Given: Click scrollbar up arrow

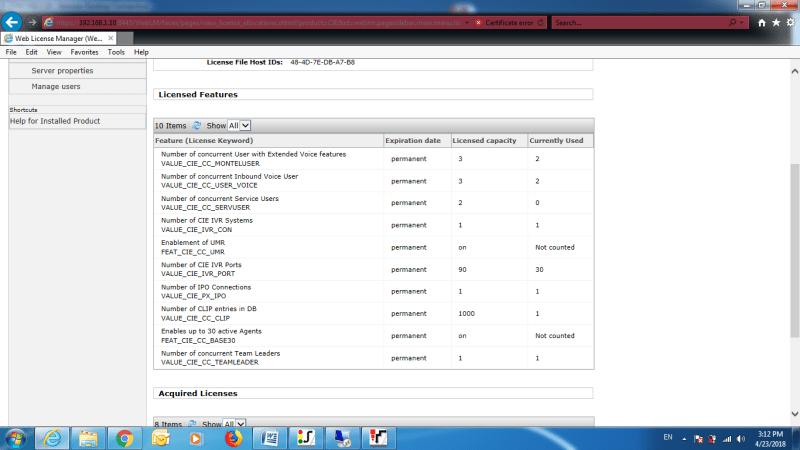Looking at the screenshot, I should tap(794, 71).
